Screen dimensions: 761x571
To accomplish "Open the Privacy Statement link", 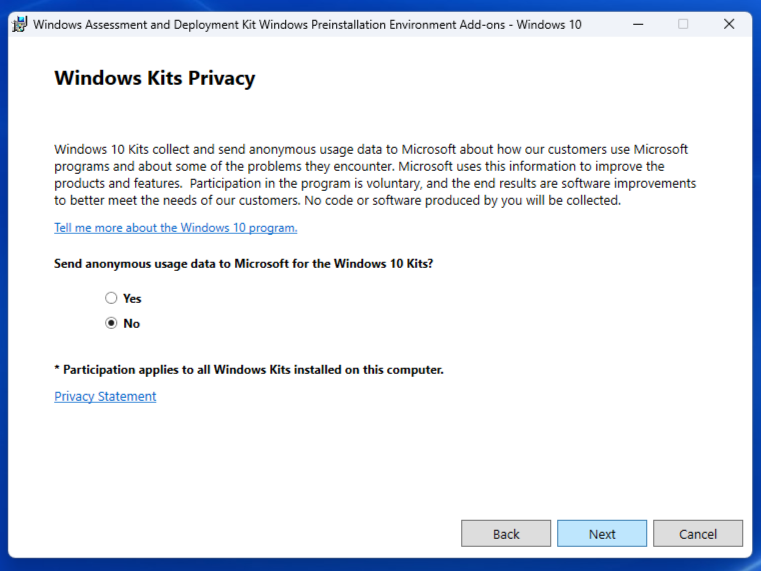I will point(105,396).
